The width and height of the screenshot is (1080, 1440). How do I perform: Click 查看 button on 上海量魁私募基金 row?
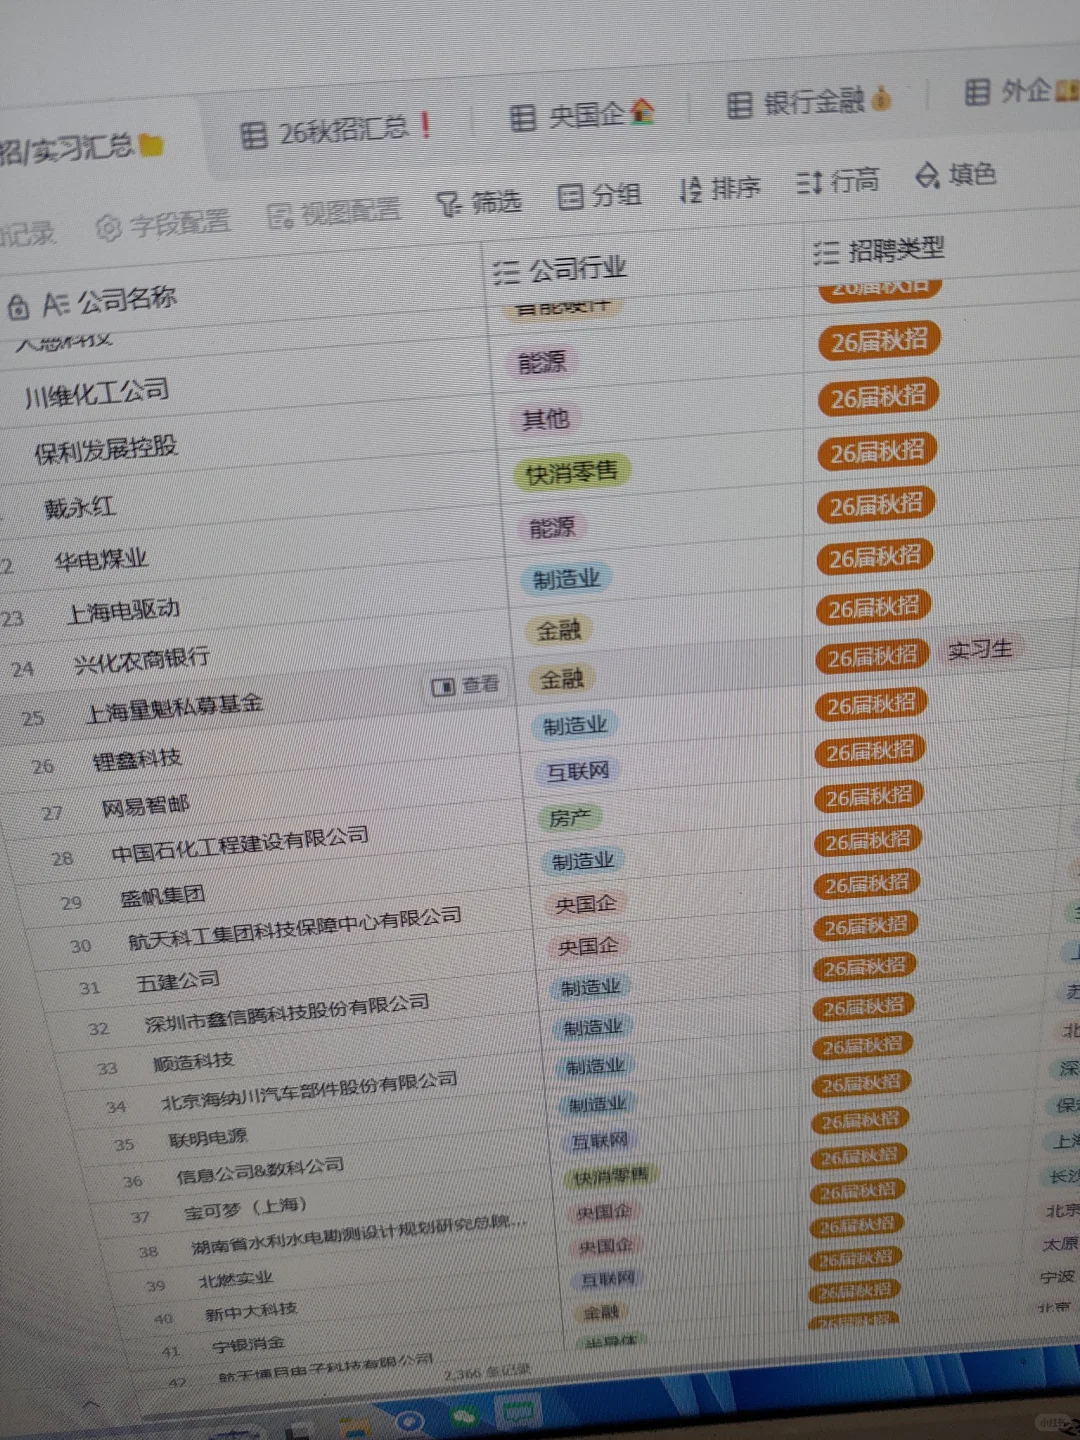pos(465,685)
